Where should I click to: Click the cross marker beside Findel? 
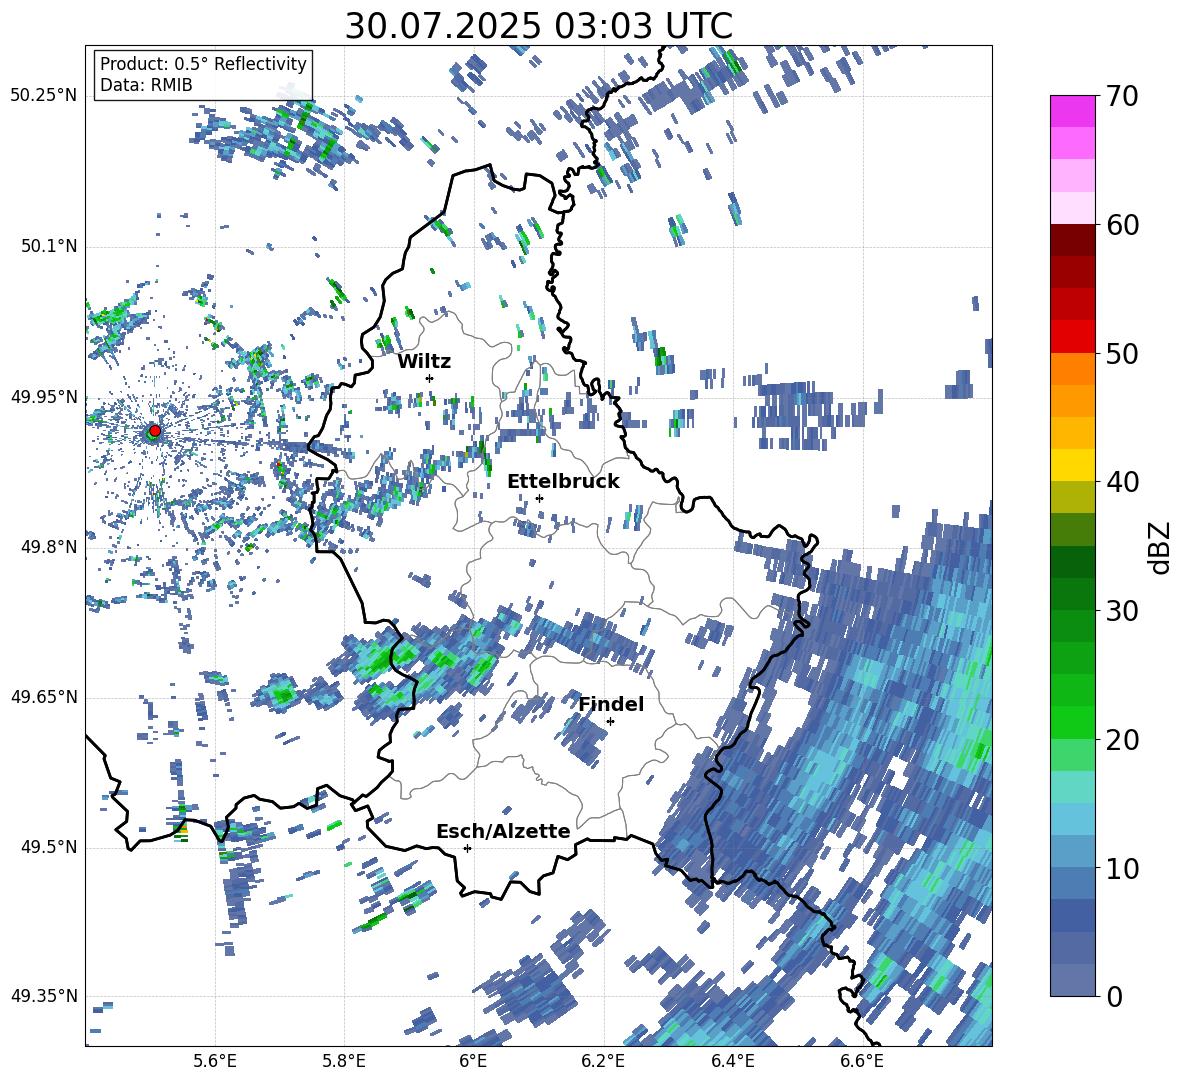tap(610, 722)
